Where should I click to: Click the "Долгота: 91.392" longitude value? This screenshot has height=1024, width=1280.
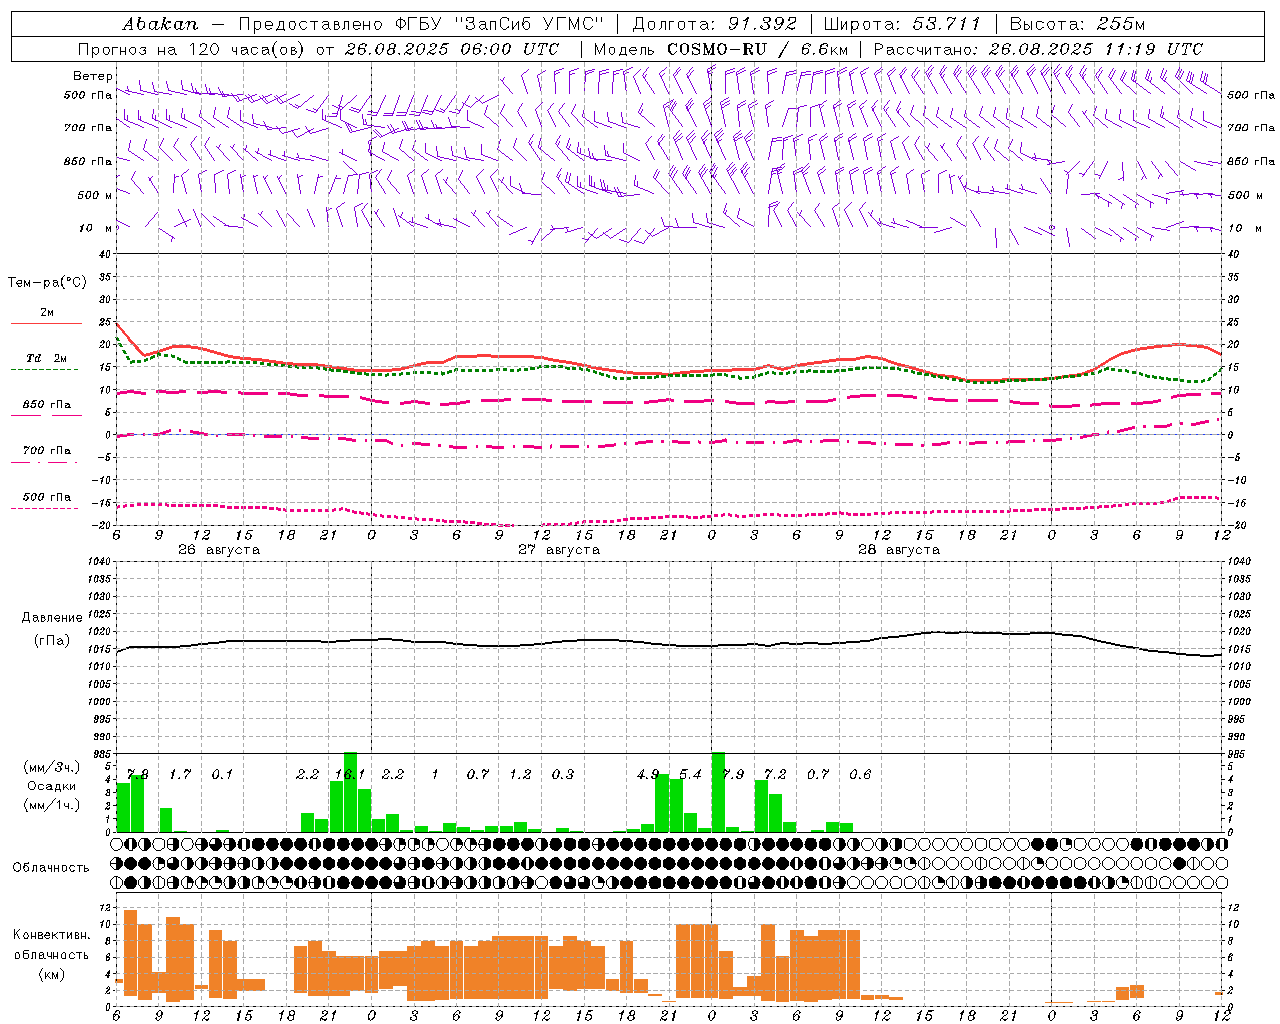coord(715,24)
